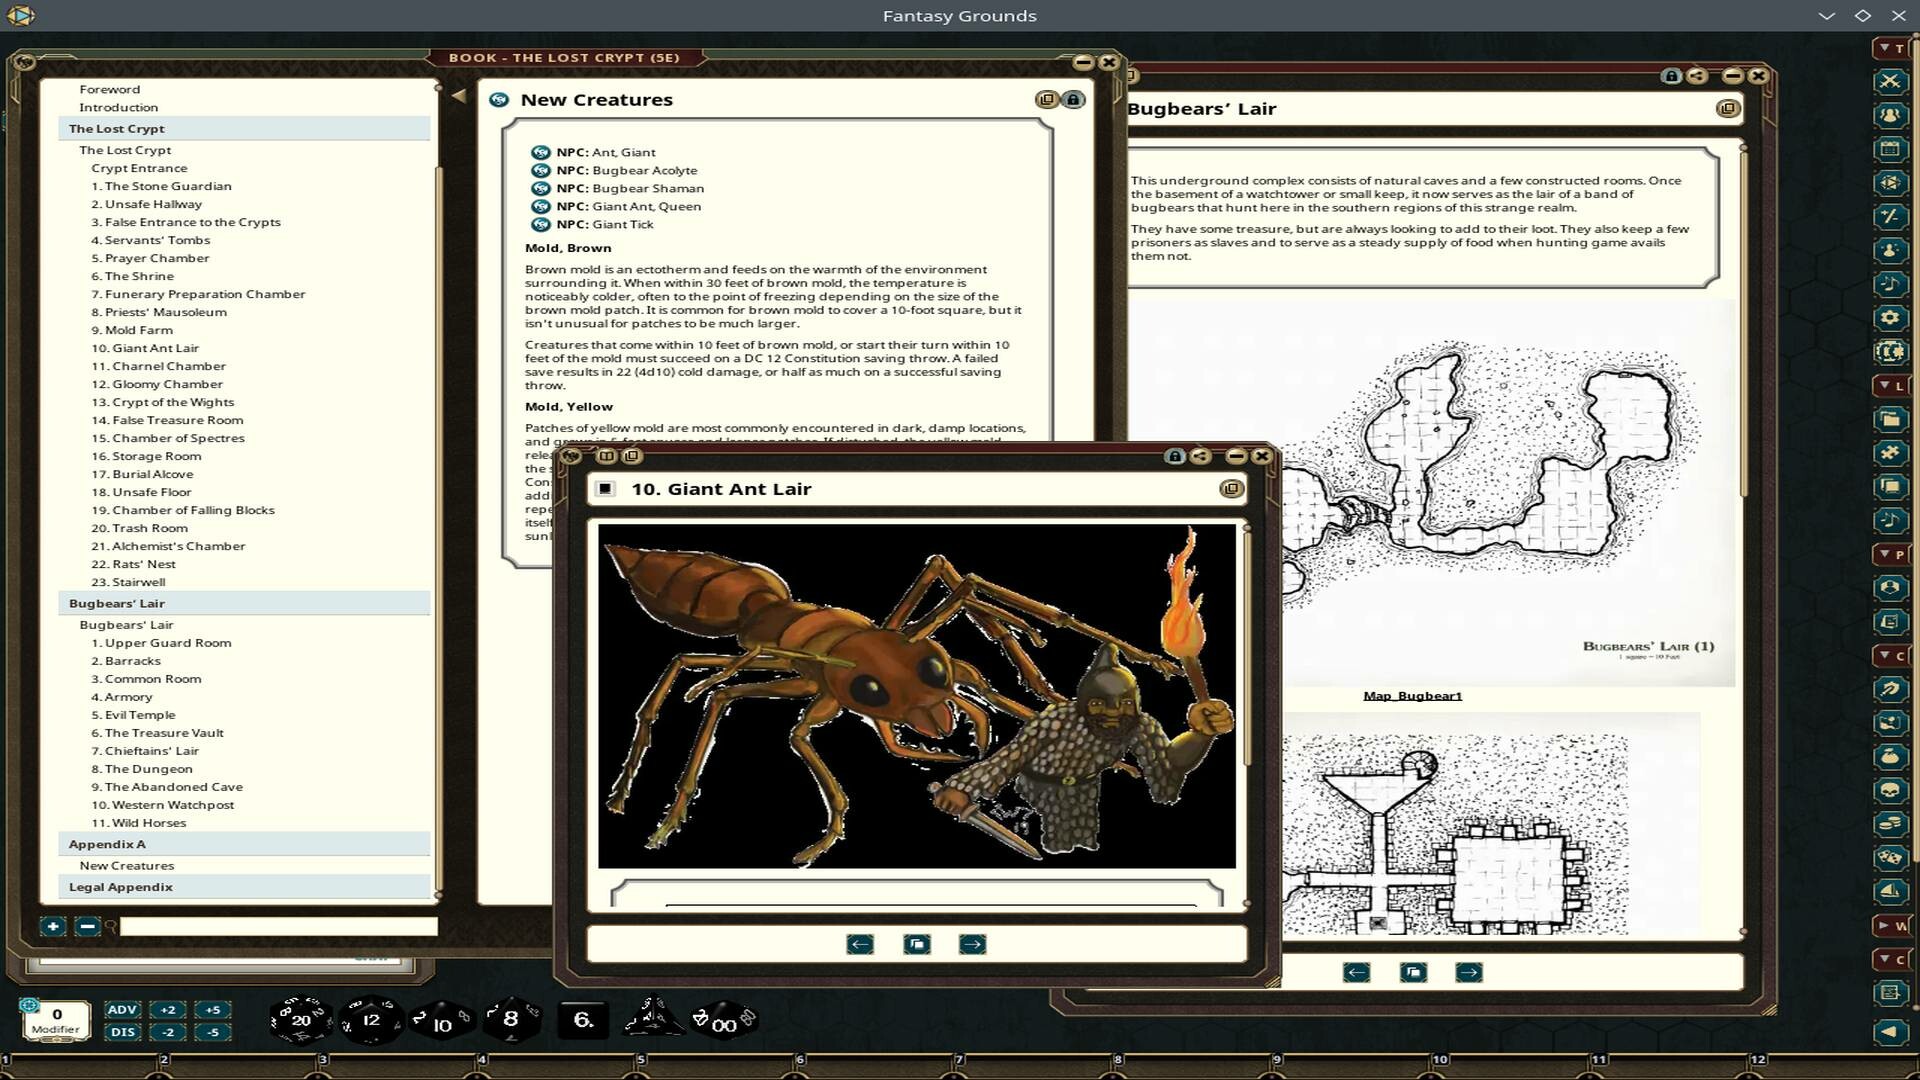Open the Map_Bugbear1 link

click(1413, 695)
